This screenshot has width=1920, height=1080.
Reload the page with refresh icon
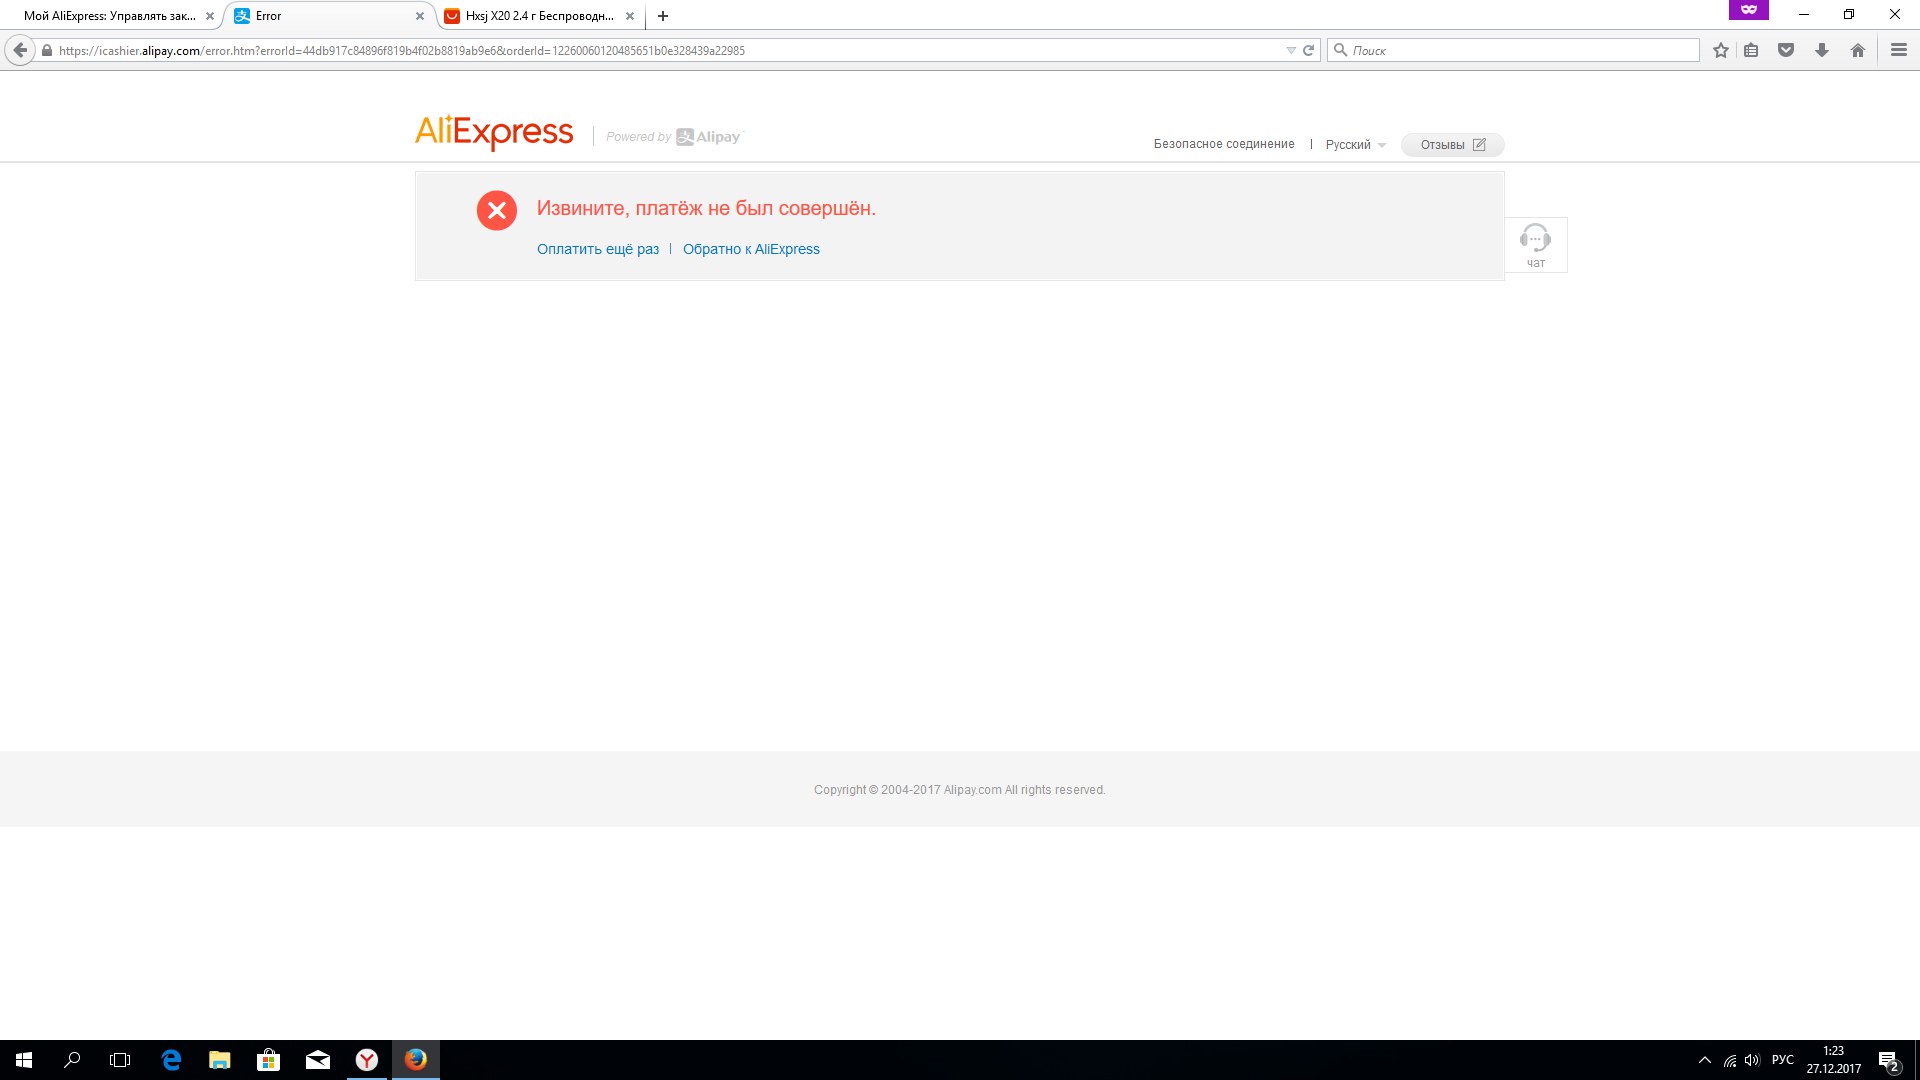coord(1308,50)
